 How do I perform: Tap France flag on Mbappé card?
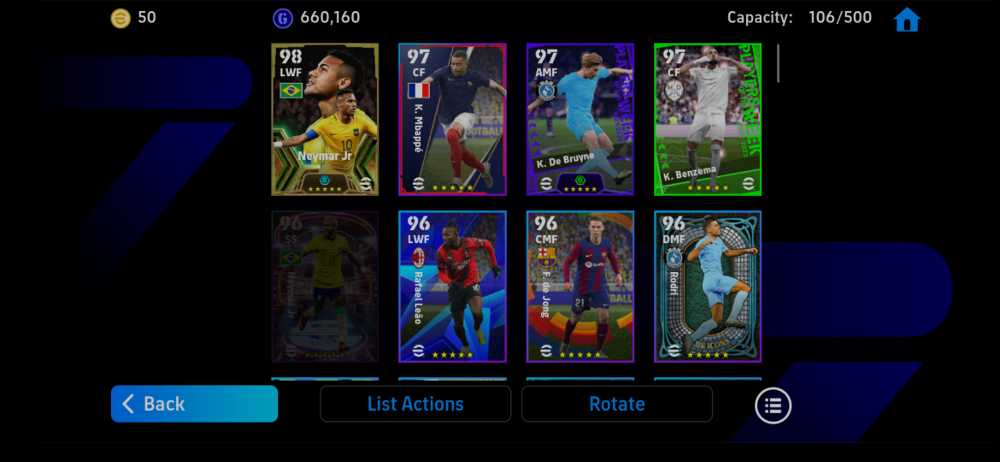pos(418,90)
